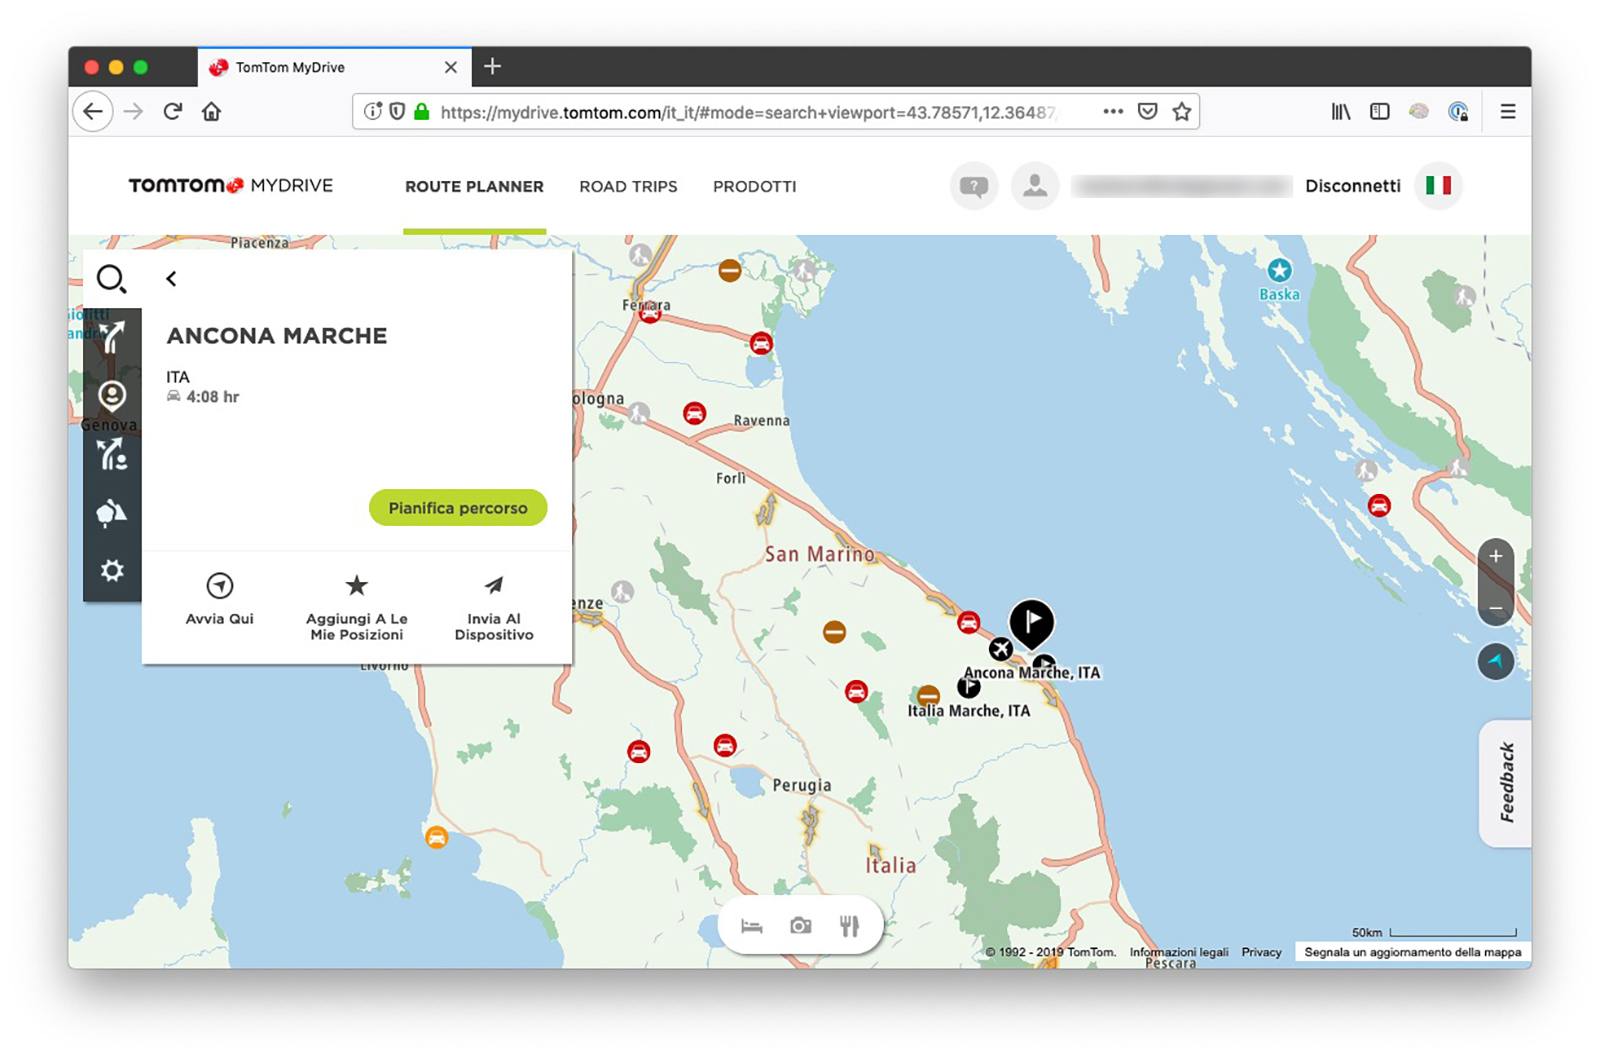Open the Feedback side tab
The image size is (1600, 1059).
point(1506,783)
